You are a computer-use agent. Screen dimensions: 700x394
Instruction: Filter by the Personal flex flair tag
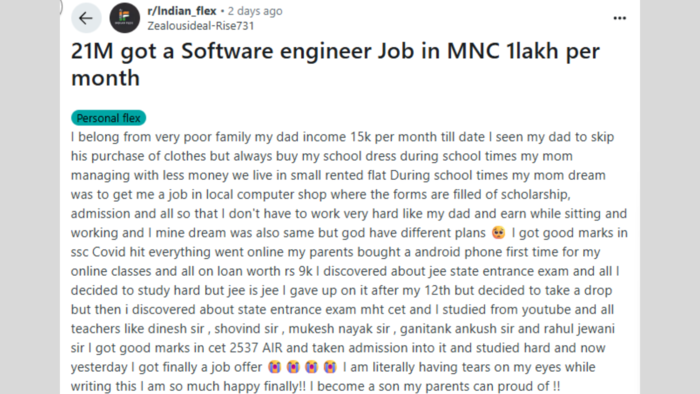pos(108,118)
